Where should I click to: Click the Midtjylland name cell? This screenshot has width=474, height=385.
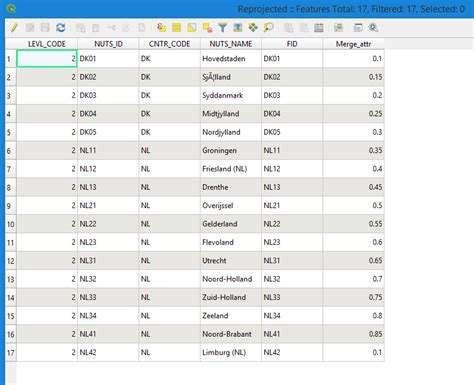[x=231, y=114]
